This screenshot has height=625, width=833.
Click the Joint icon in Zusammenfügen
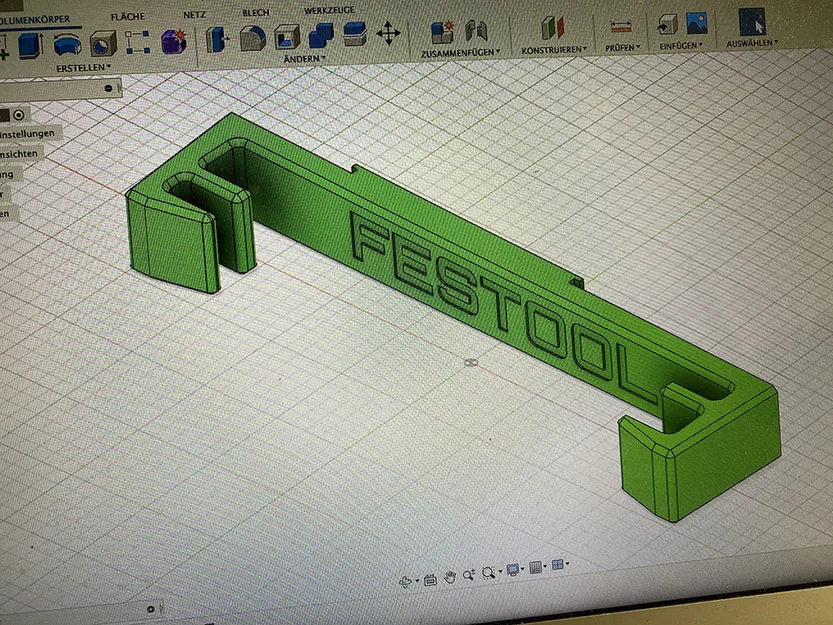pyautogui.click(x=476, y=31)
